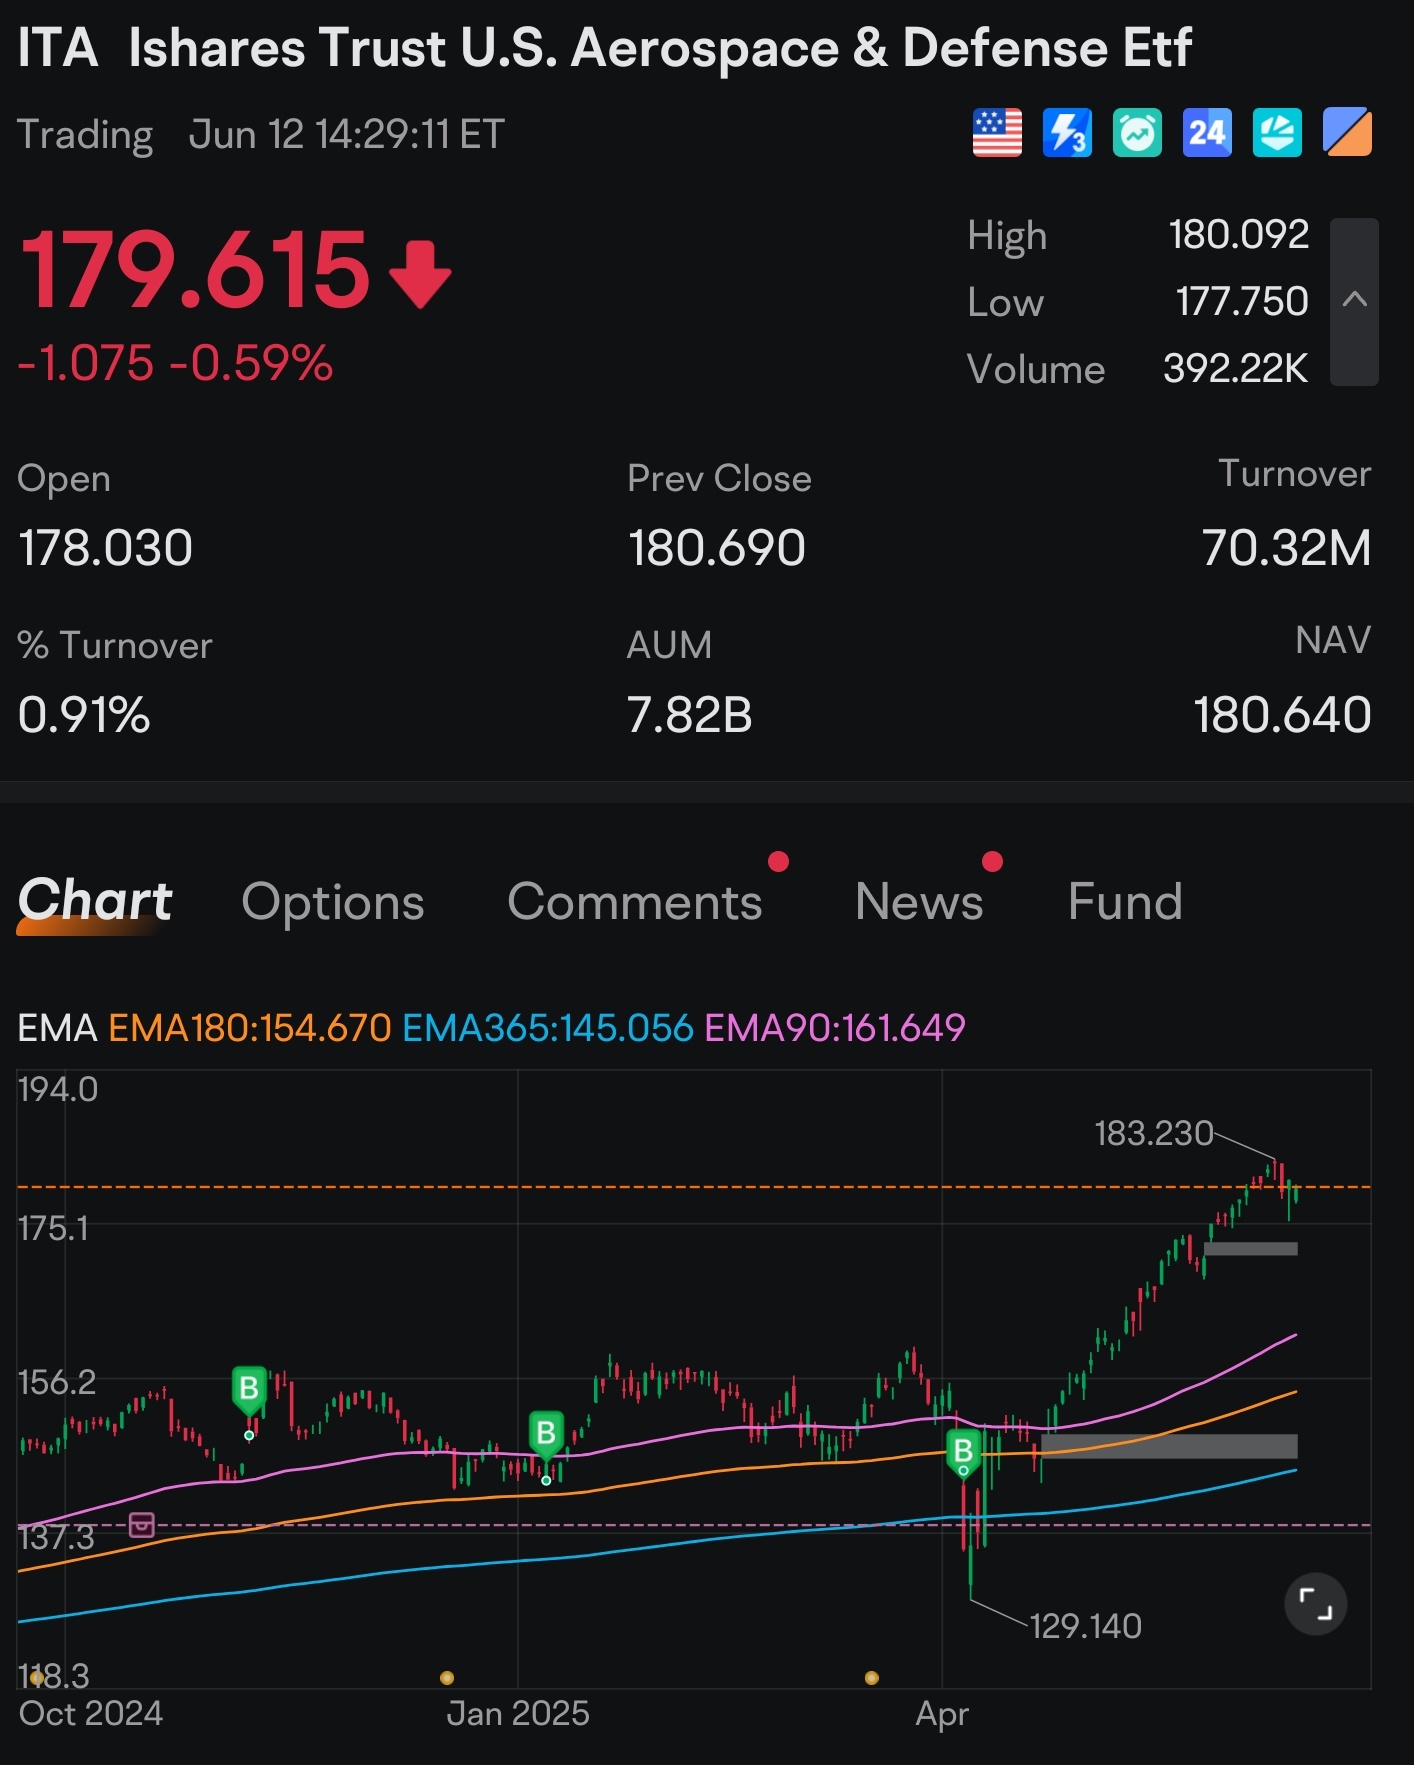Tap the change -1.075 -0.59%
Viewport: 1414px width, 1765px height.
(x=175, y=363)
